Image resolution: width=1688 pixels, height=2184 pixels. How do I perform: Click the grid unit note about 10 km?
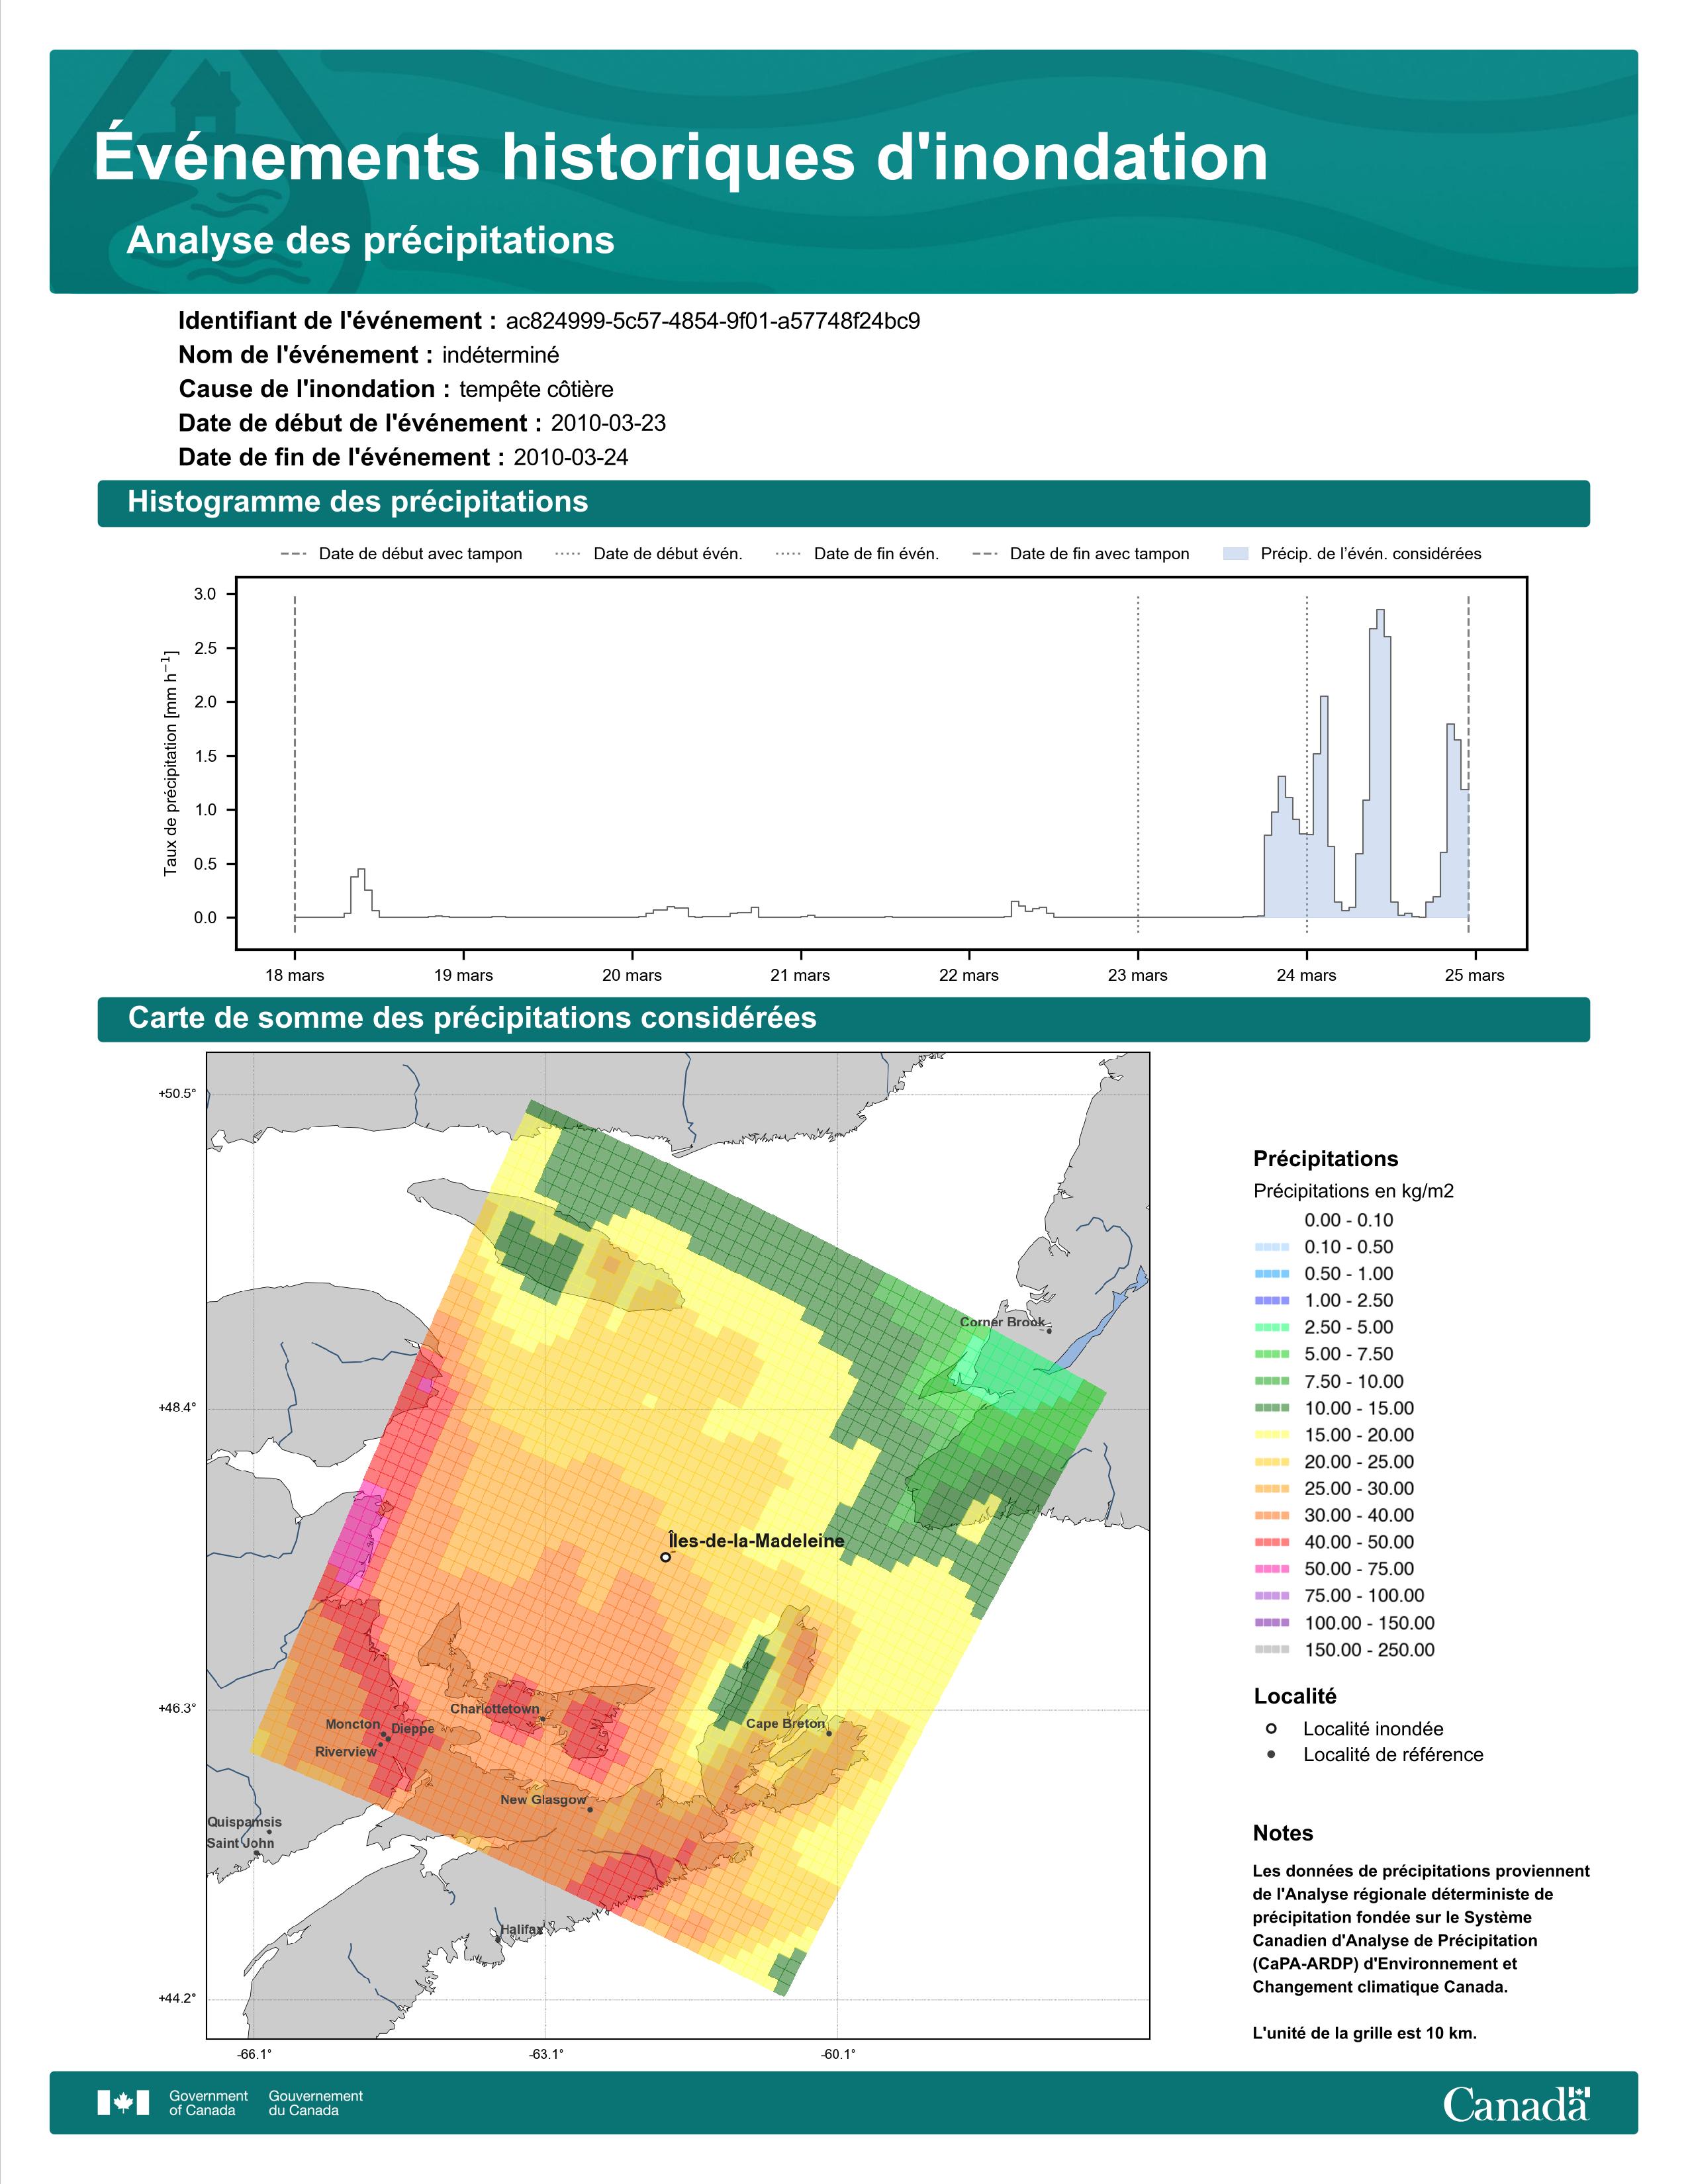click(x=1365, y=2033)
